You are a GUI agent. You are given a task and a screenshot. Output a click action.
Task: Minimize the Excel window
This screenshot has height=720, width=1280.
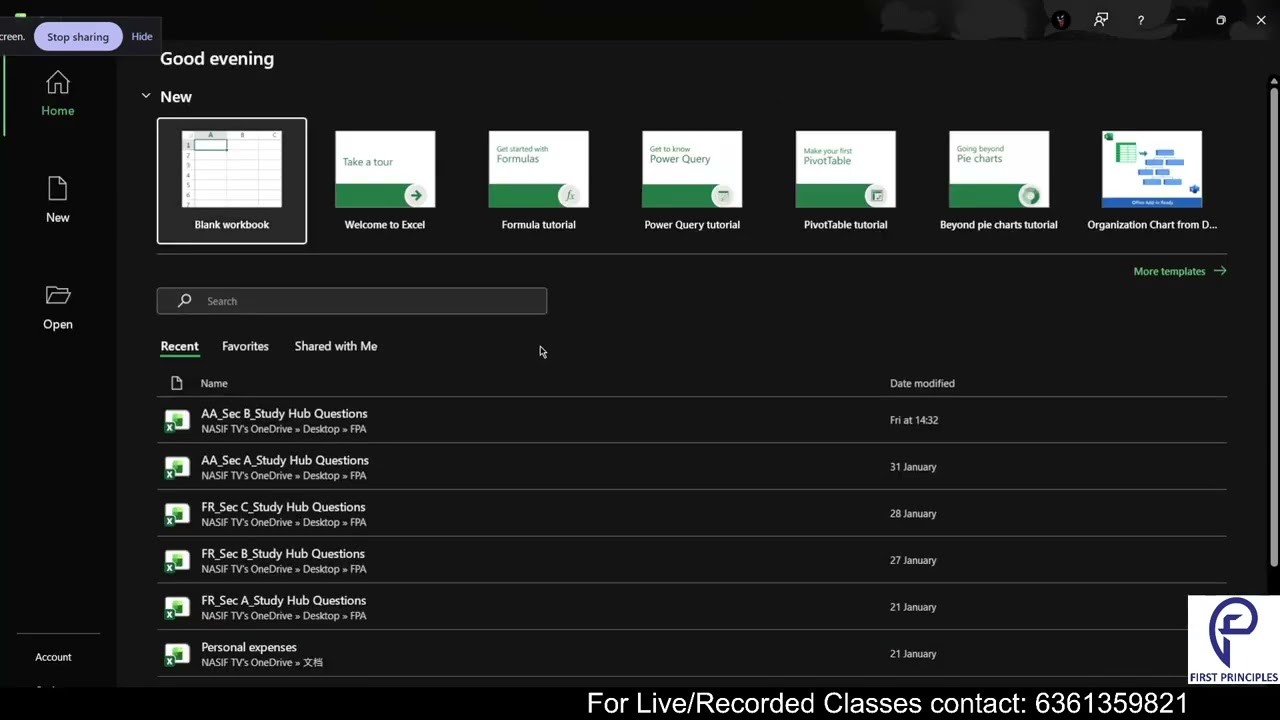(x=1181, y=20)
